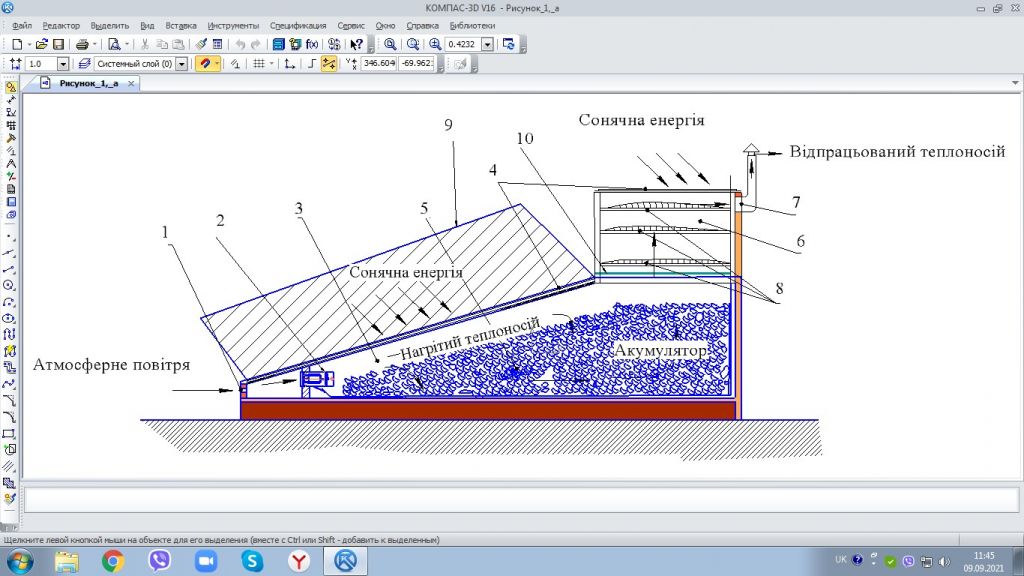Select the Circle tool in left toolbar
The image size is (1024, 576).
(10, 284)
